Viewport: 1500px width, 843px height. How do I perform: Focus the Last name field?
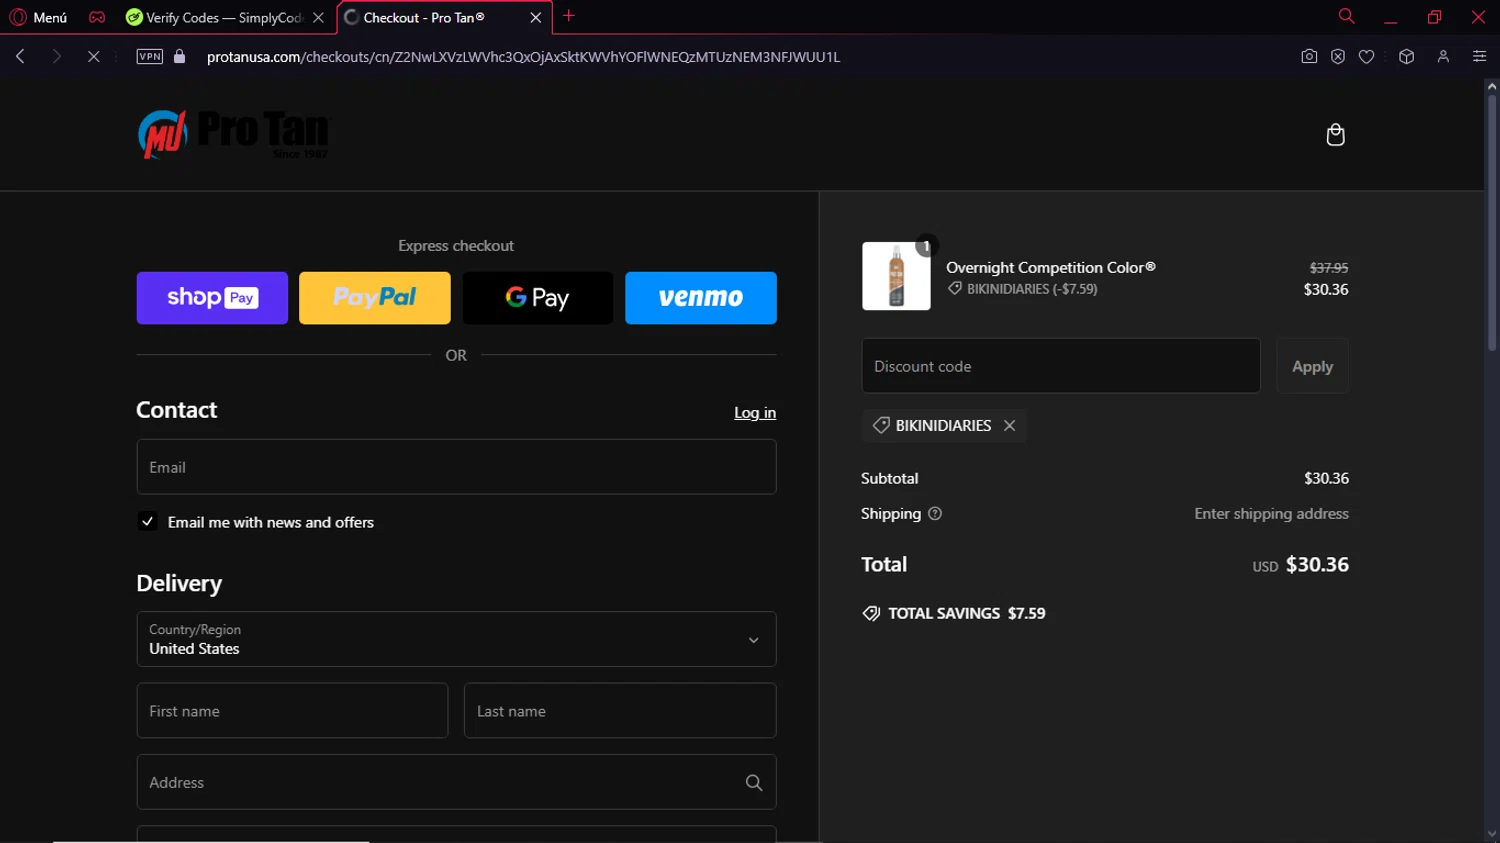tap(620, 711)
